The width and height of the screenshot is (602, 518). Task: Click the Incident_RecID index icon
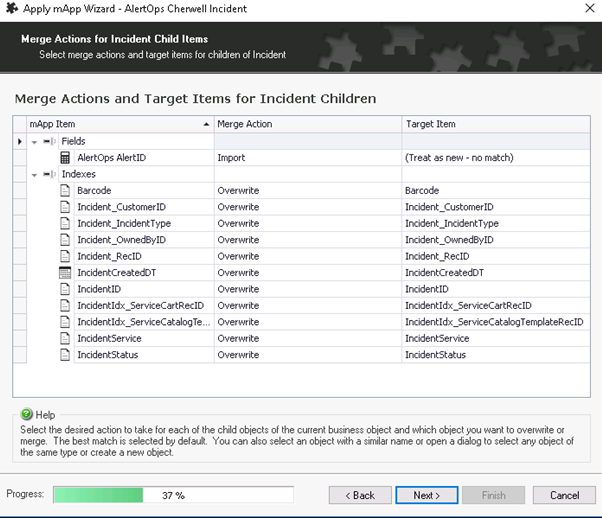(x=65, y=256)
